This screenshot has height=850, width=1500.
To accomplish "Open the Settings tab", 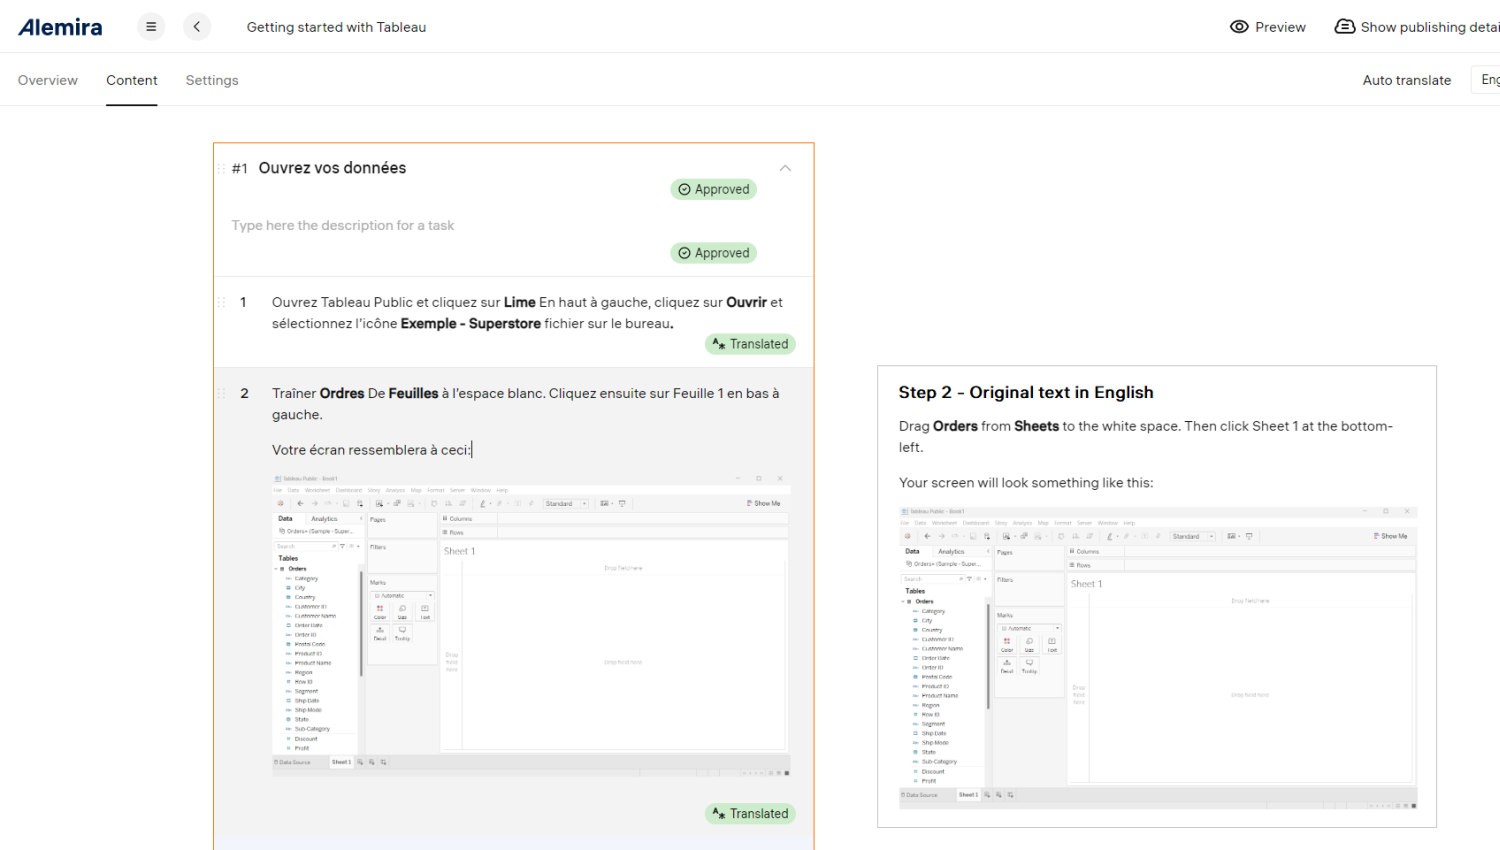I will (212, 80).
